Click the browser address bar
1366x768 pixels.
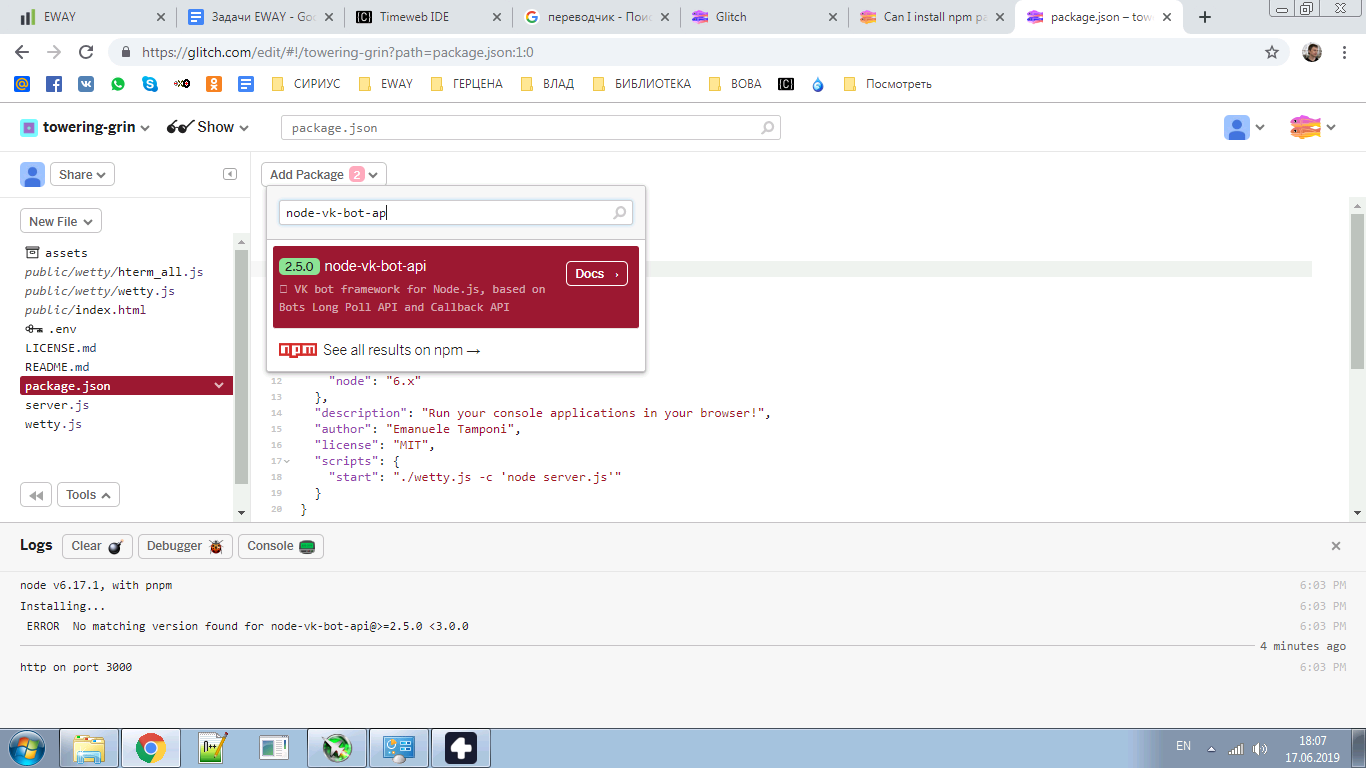coord(690,52)
